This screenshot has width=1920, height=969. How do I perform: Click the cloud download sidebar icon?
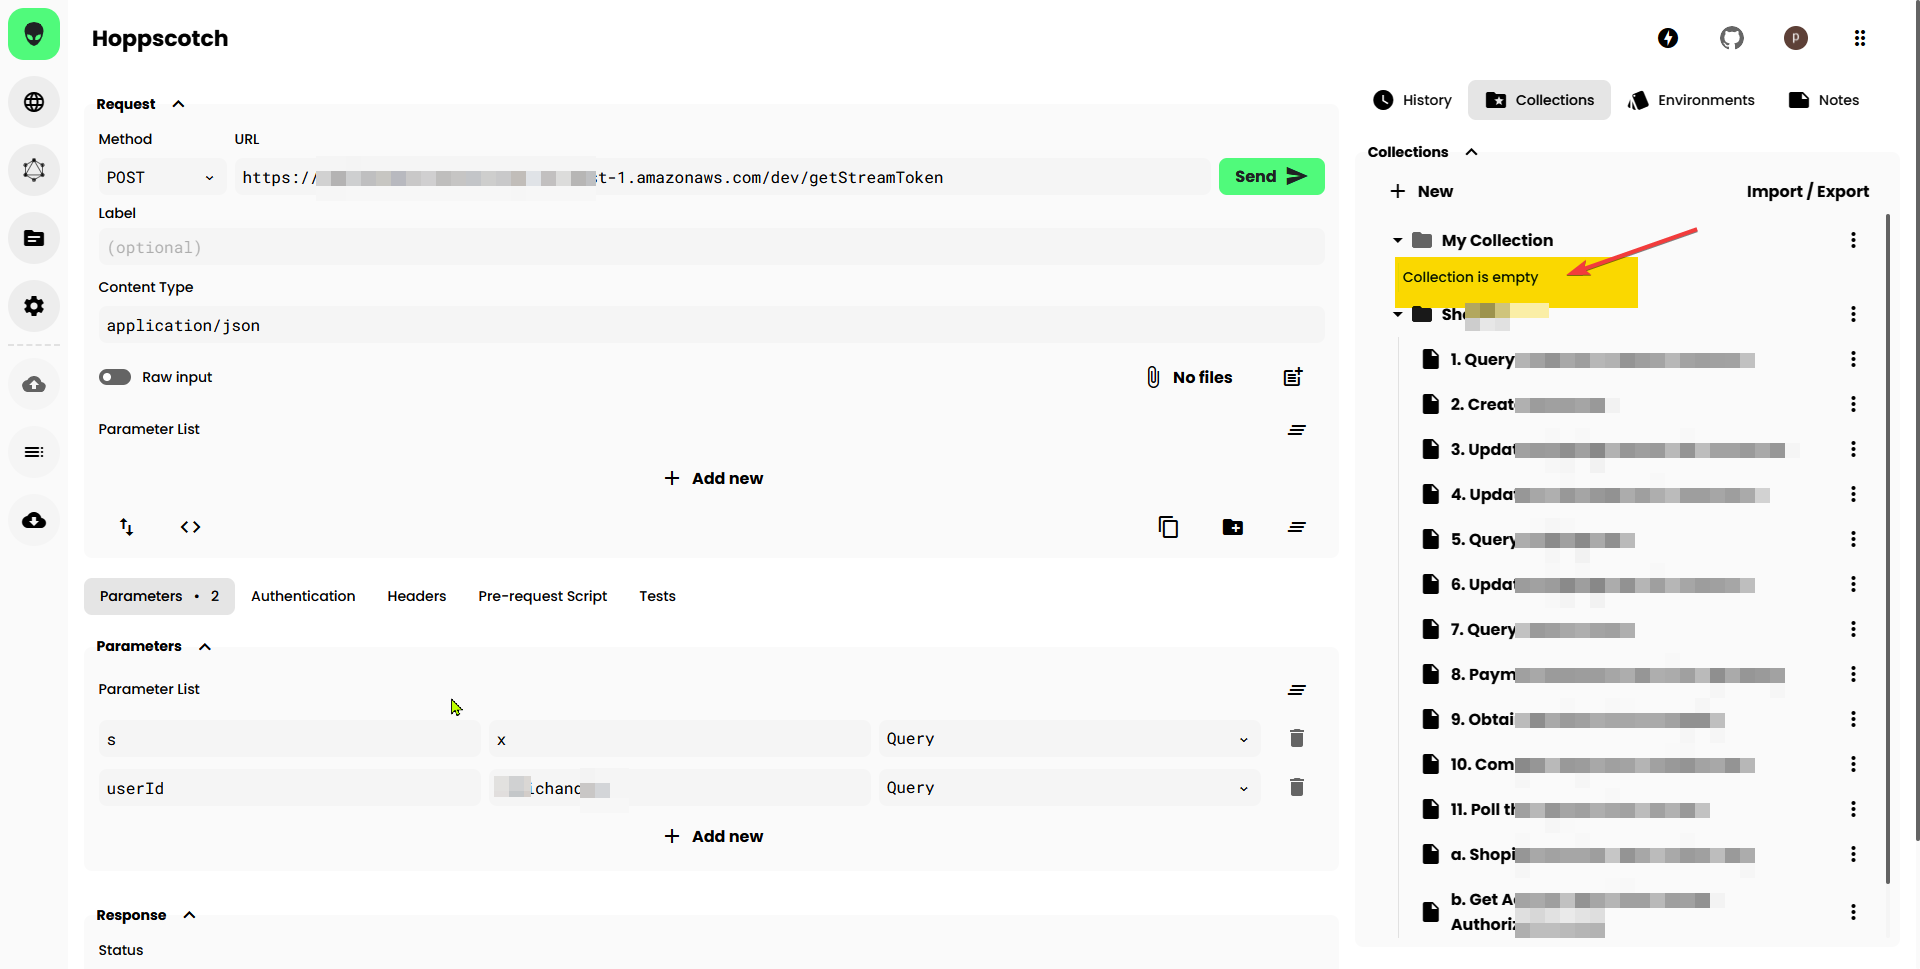coord(34,520)
